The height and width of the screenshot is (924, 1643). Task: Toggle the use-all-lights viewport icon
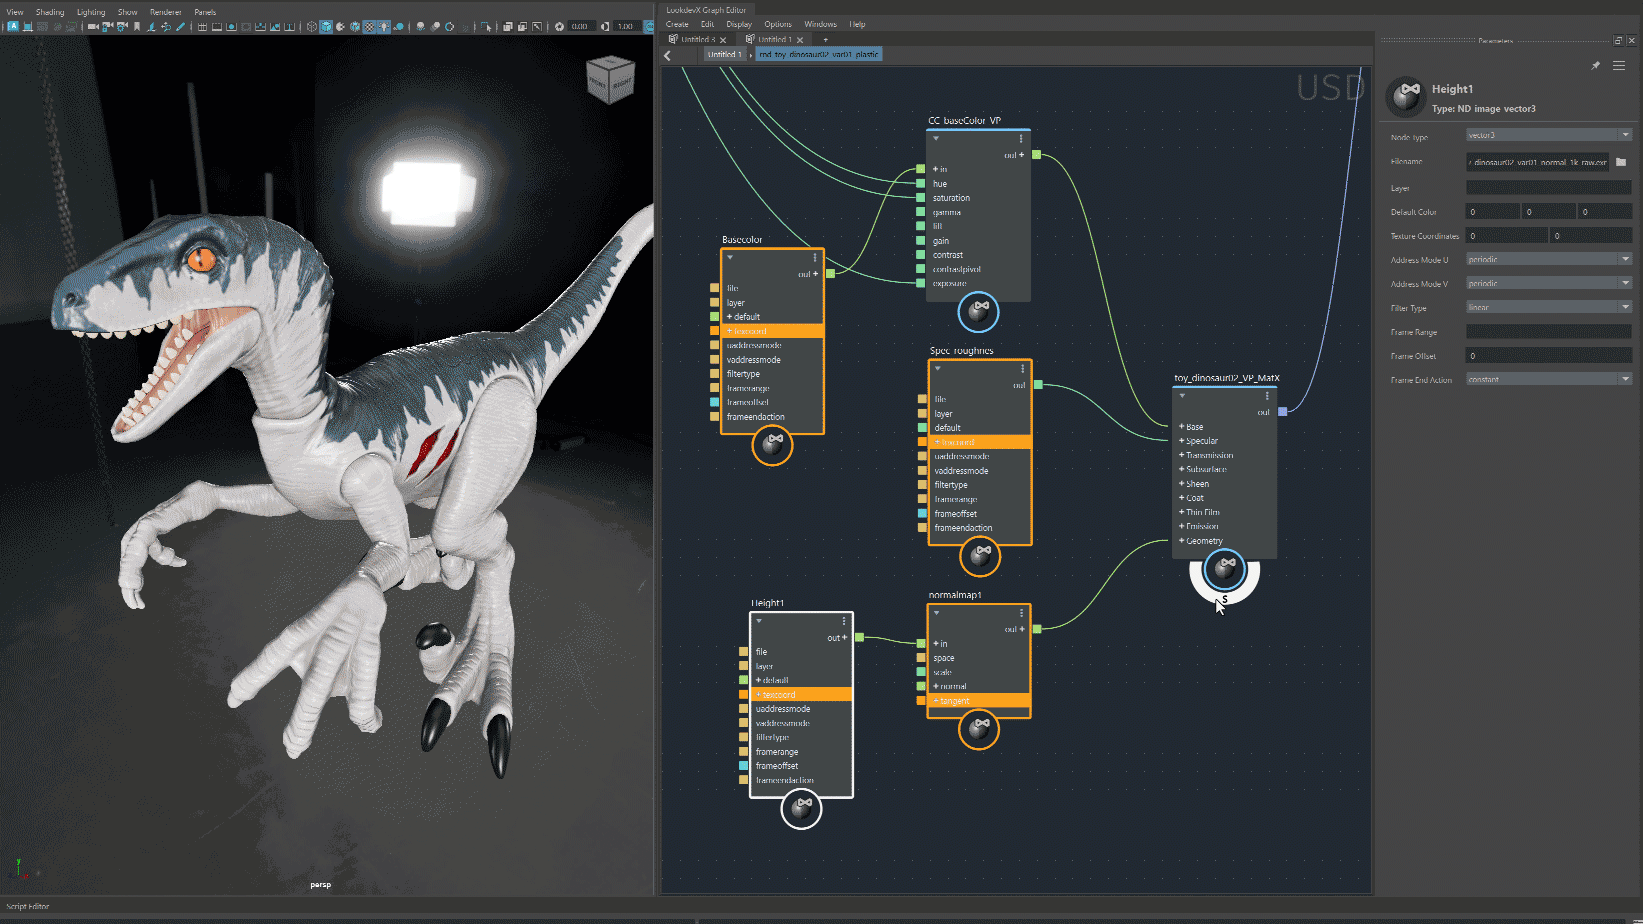click(385, 27)
